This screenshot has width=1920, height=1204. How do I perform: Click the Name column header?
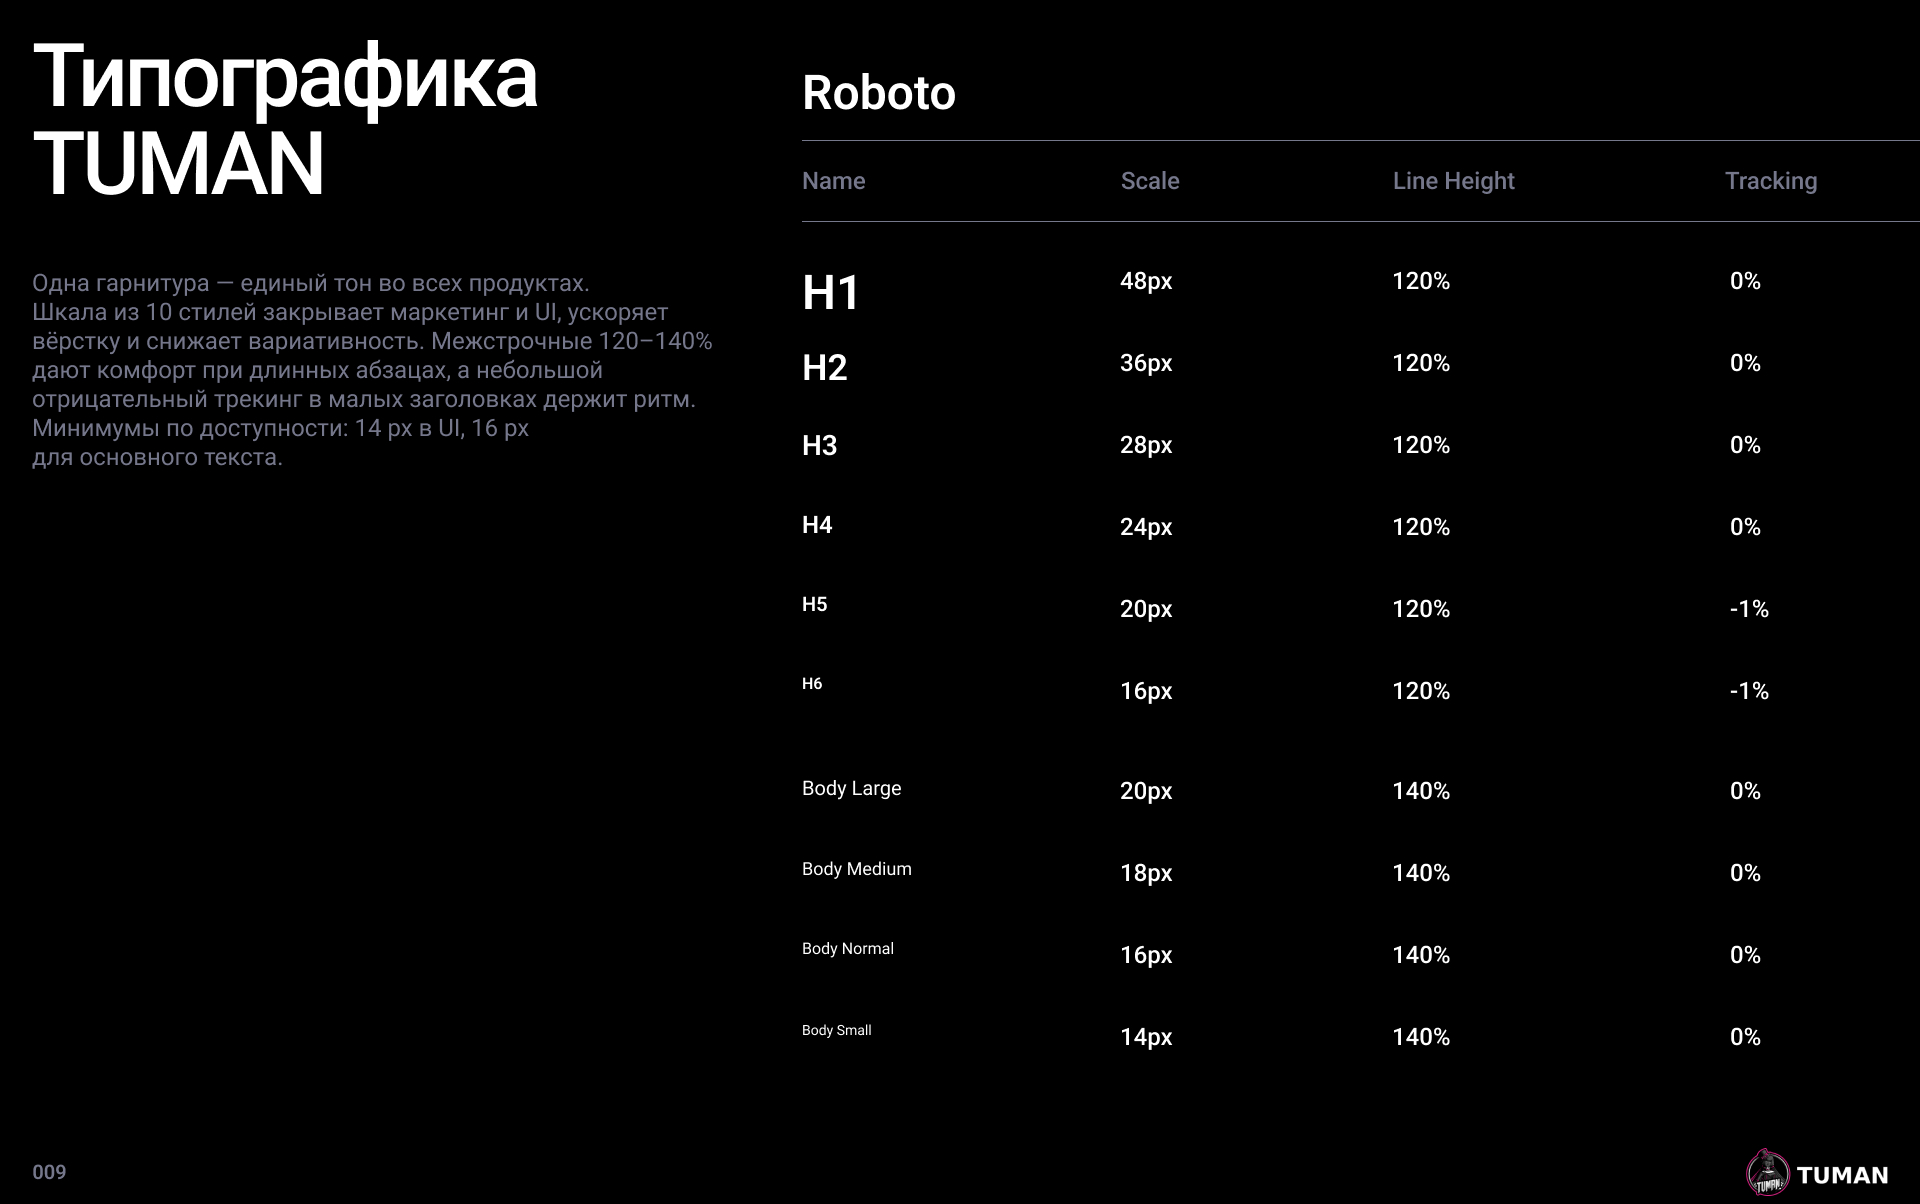click(x=833, y=181)
